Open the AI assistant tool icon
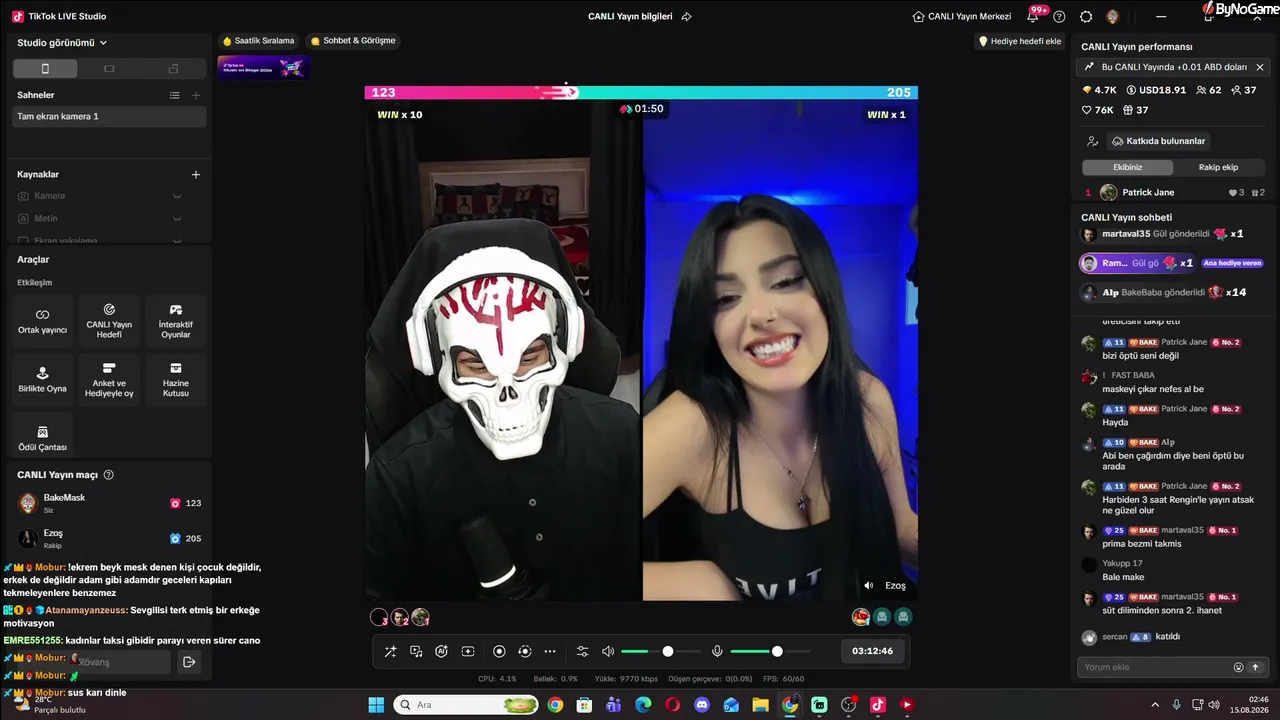This screenshot has height=720, width=1280. pyautogui.click(x=442, y=652)
